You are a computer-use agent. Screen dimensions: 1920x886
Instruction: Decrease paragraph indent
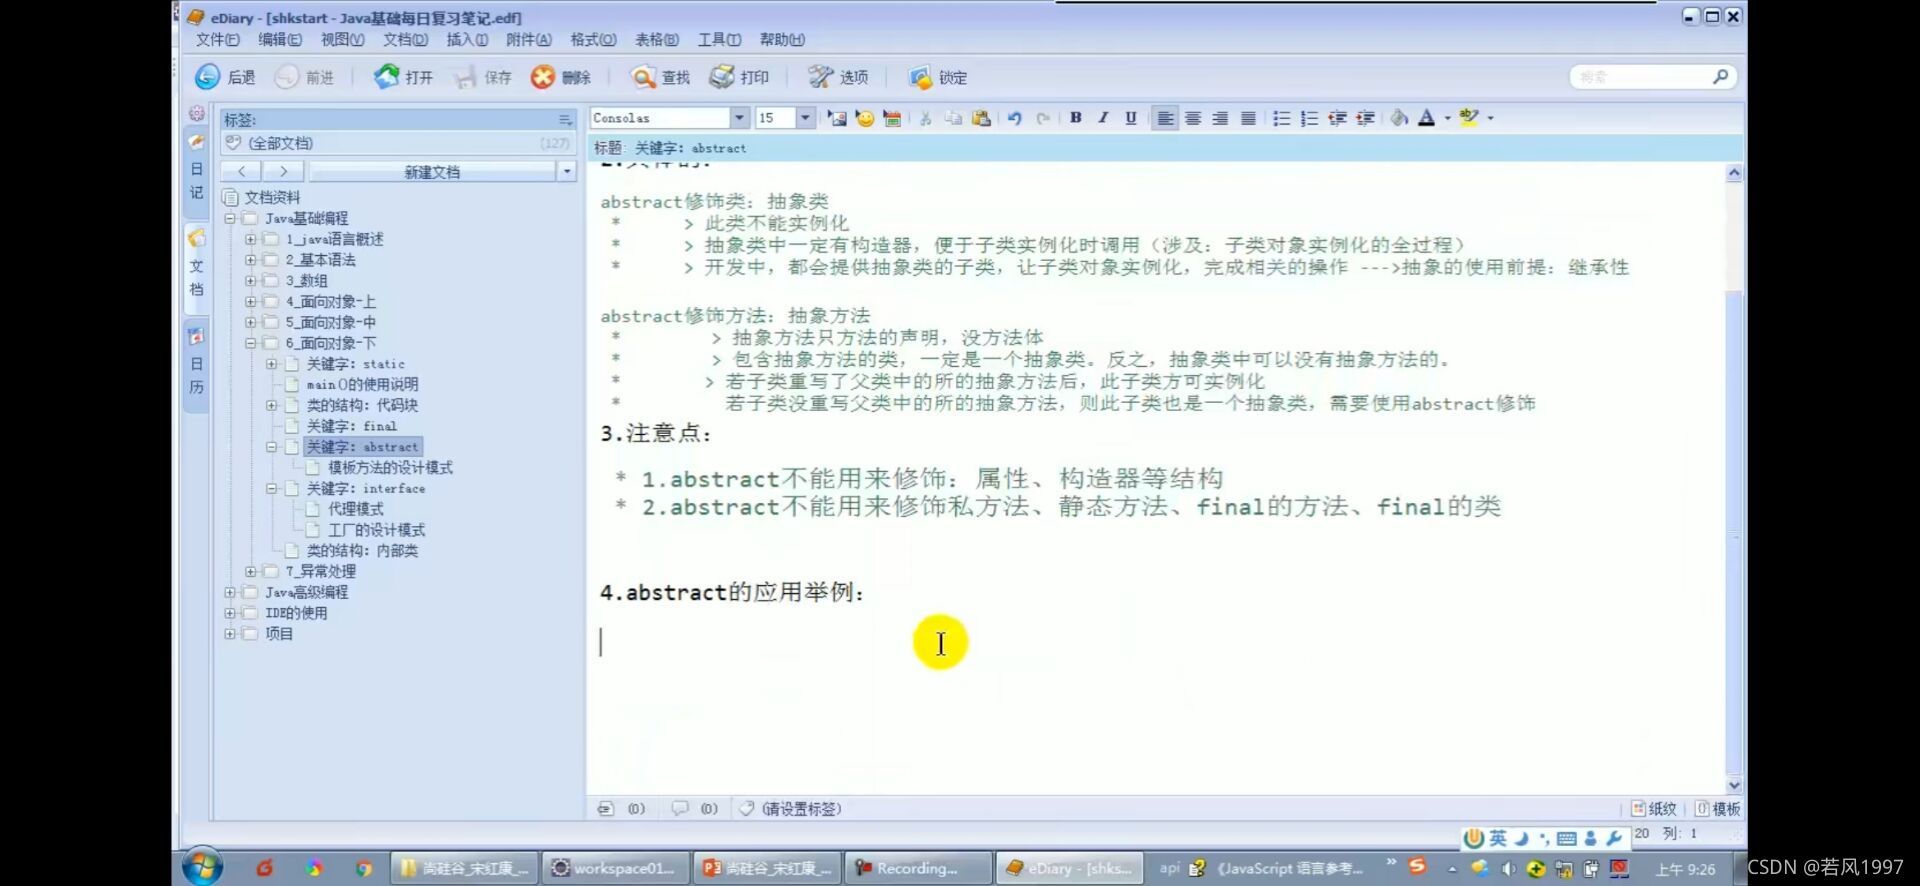(1337, 118)
